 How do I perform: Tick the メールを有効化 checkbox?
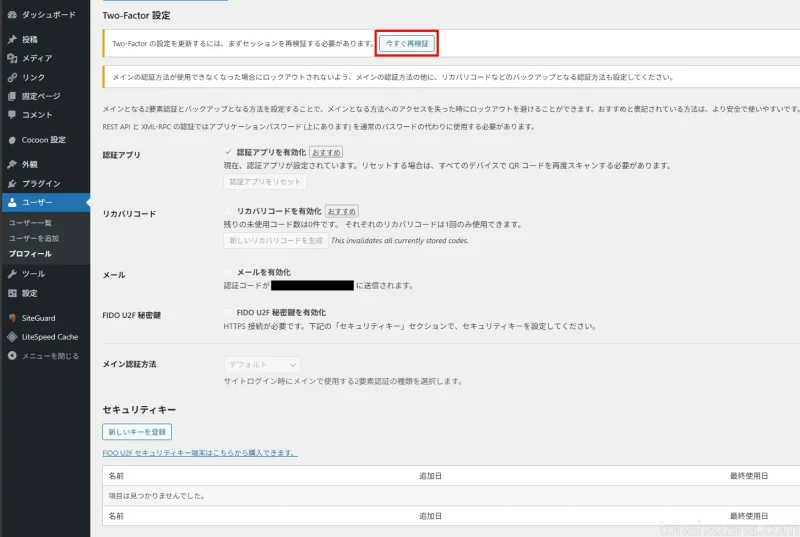click(x=229, y=272)
